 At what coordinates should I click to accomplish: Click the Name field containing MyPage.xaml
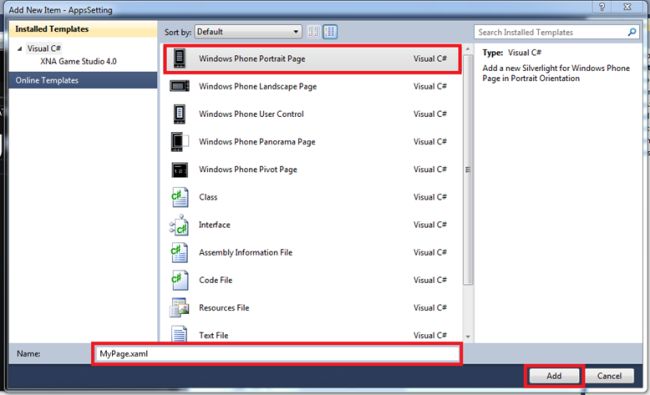[277, 354]
